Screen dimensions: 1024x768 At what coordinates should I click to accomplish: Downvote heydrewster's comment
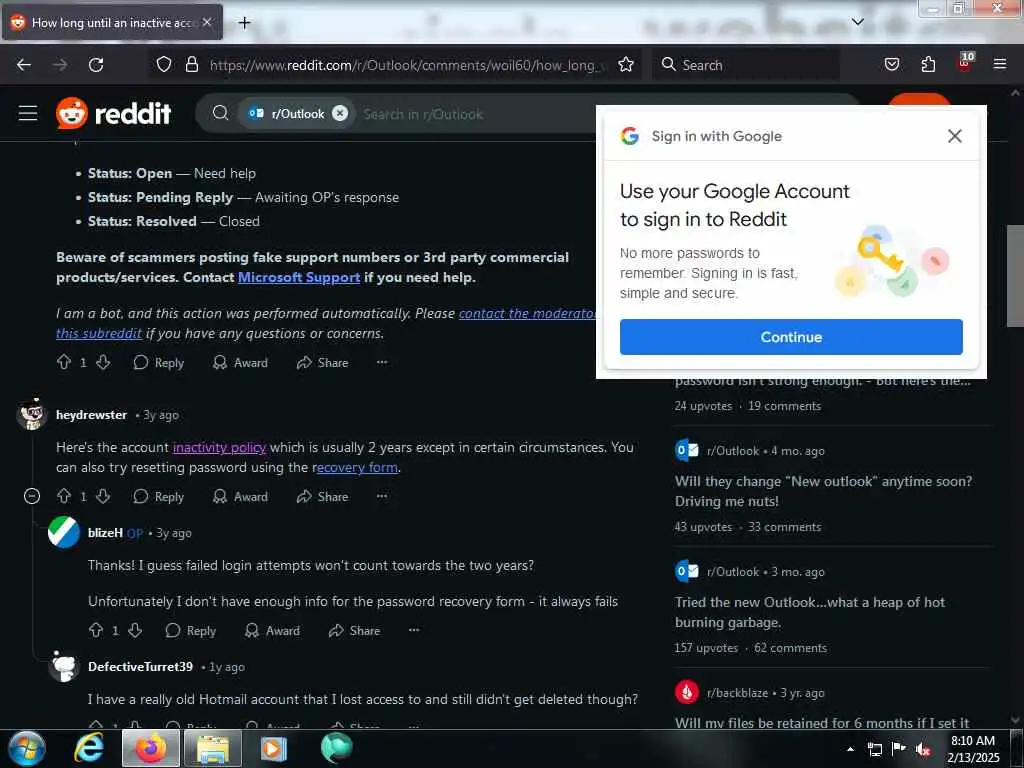[x=103, y=496]
